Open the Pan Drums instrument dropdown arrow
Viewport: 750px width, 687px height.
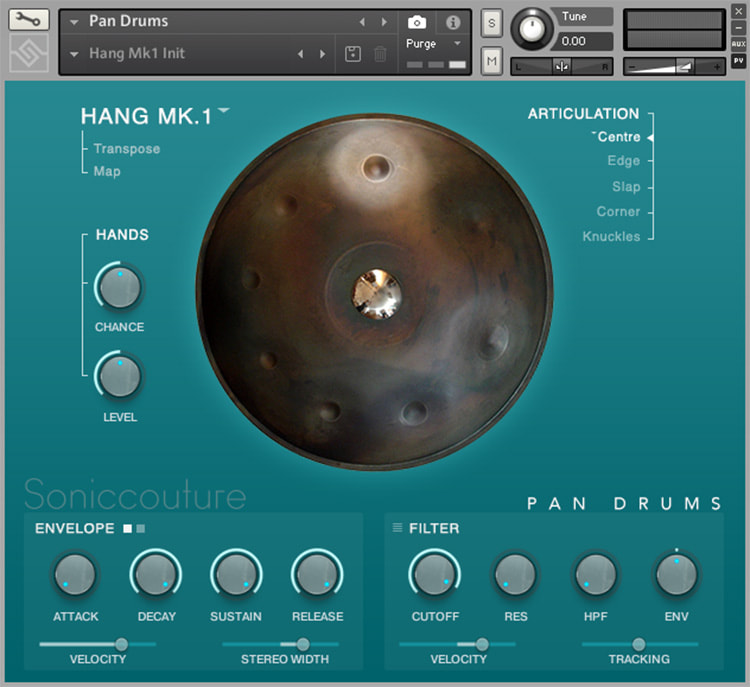(74, 22)
